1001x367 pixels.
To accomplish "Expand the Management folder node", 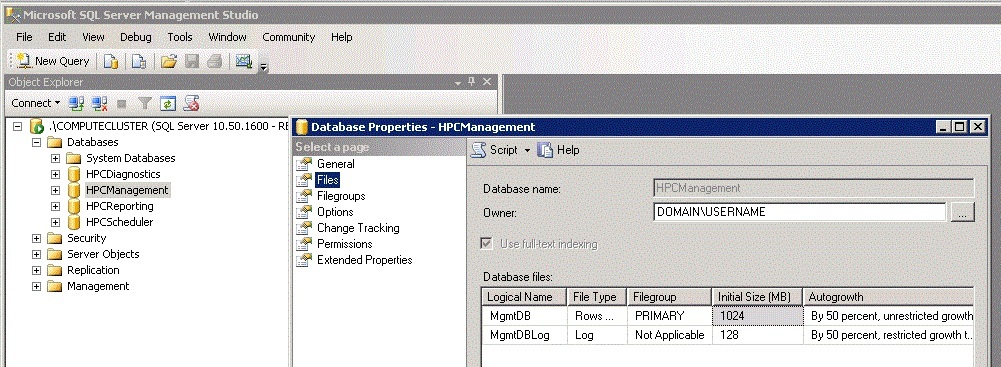I will 36,286.
